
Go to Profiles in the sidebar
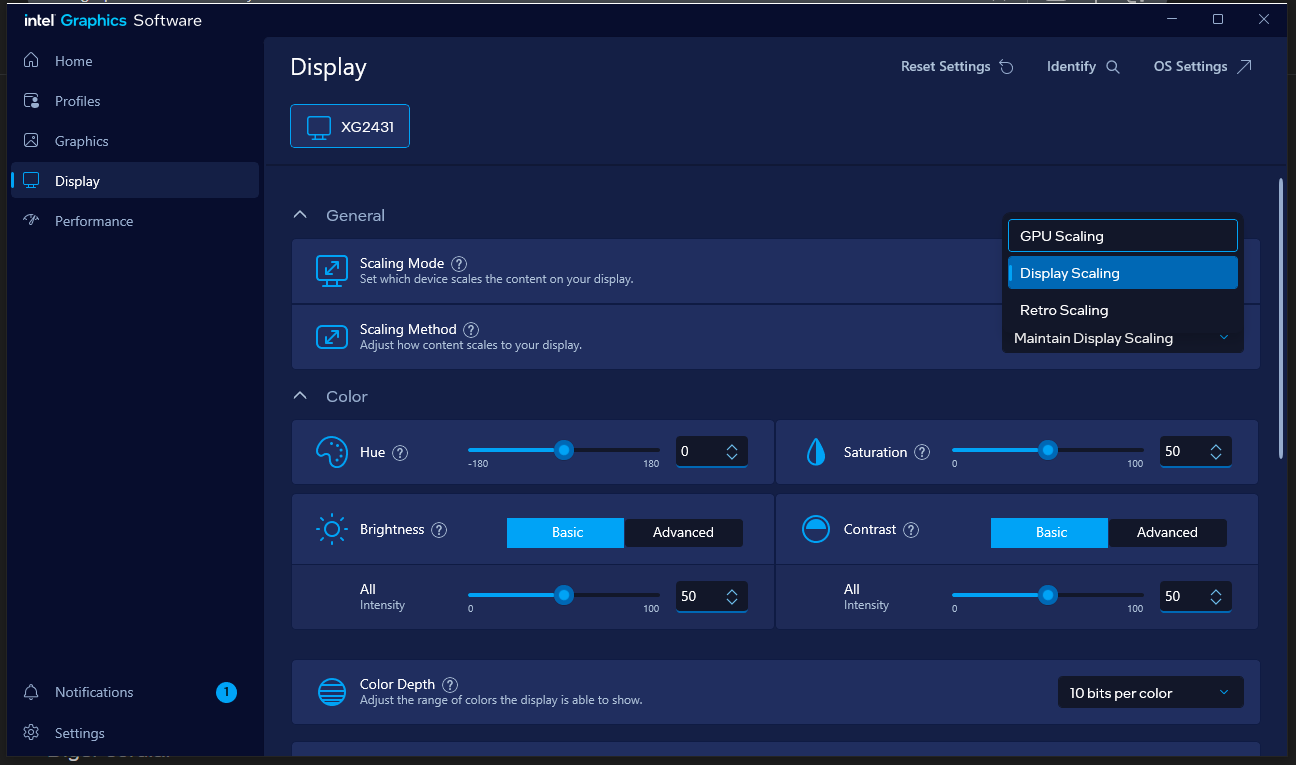click(135, 101)
